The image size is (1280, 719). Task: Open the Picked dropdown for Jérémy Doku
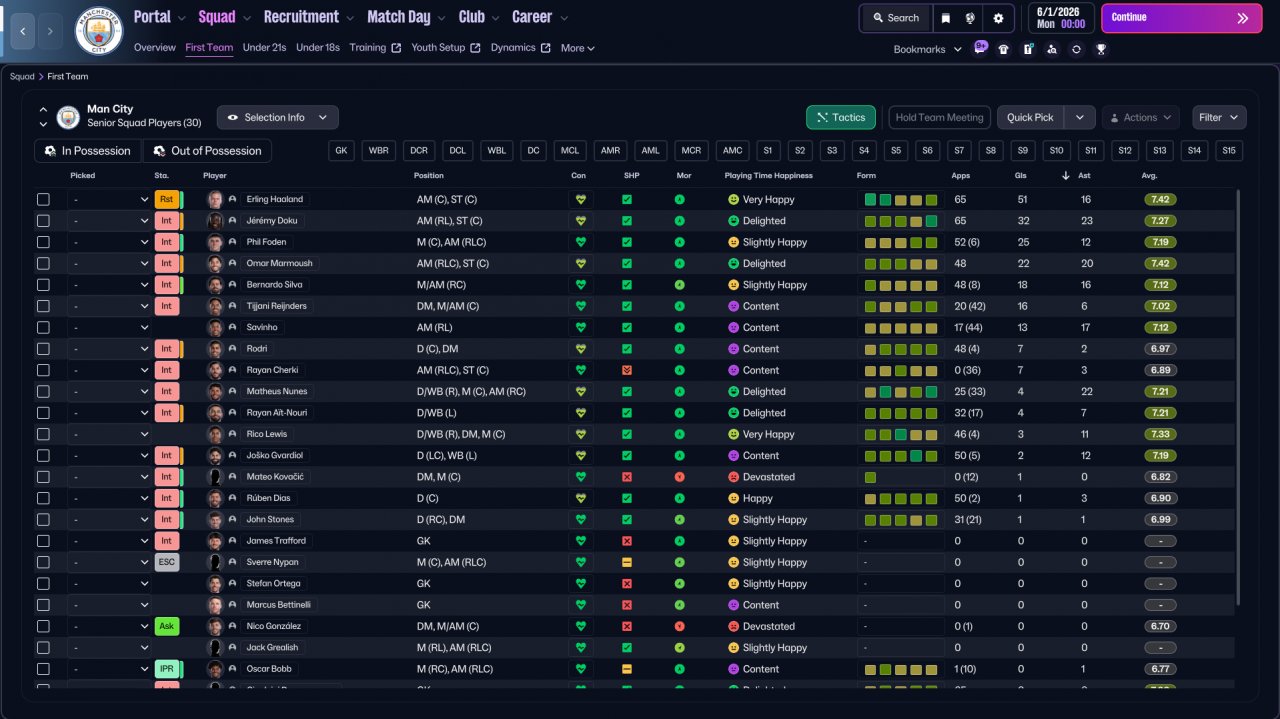coord(109,221)
